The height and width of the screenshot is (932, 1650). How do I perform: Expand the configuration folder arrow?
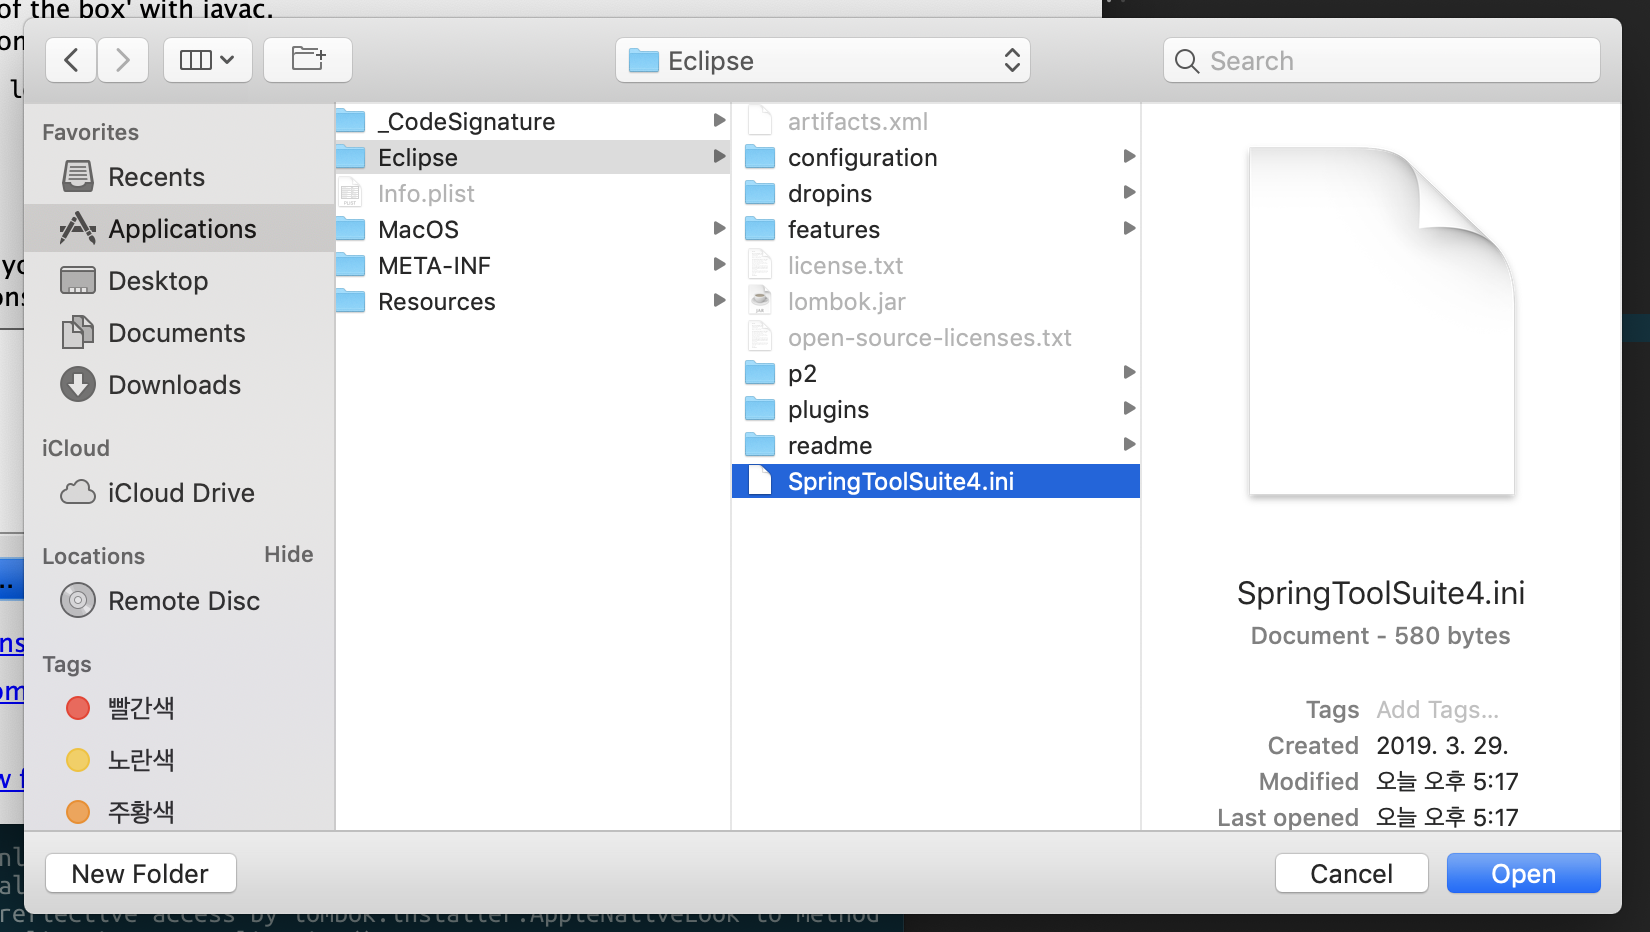[x=1129, y=157]
